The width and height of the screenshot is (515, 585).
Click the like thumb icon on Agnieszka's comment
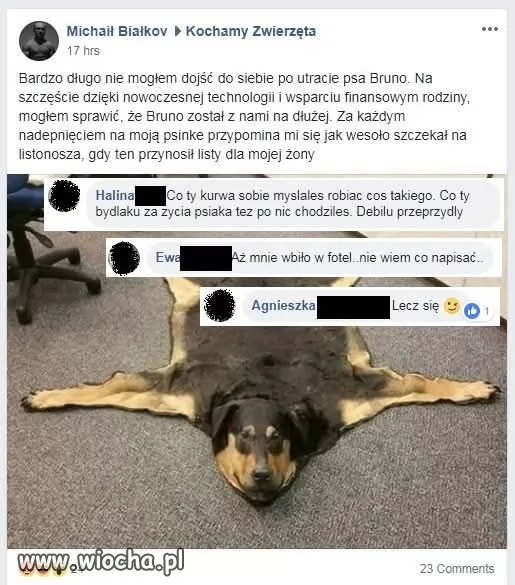click(x=472, y=310)
